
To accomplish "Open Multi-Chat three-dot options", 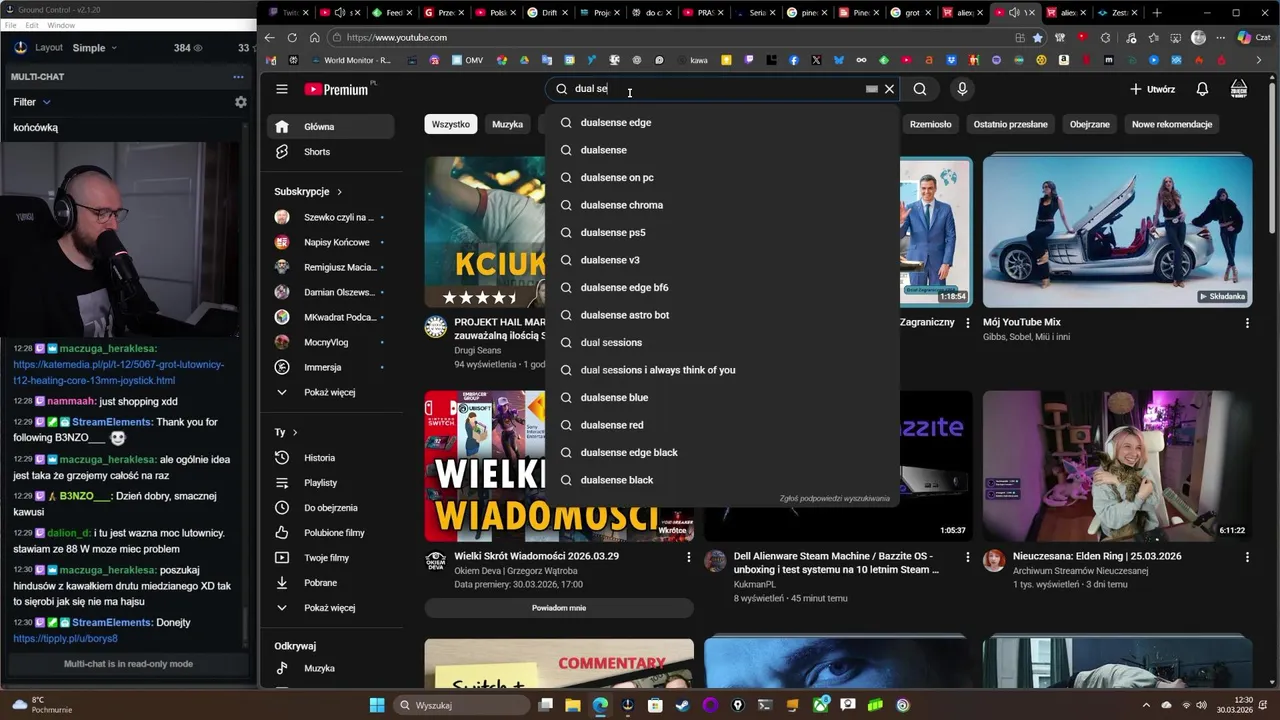I will 238,77.
